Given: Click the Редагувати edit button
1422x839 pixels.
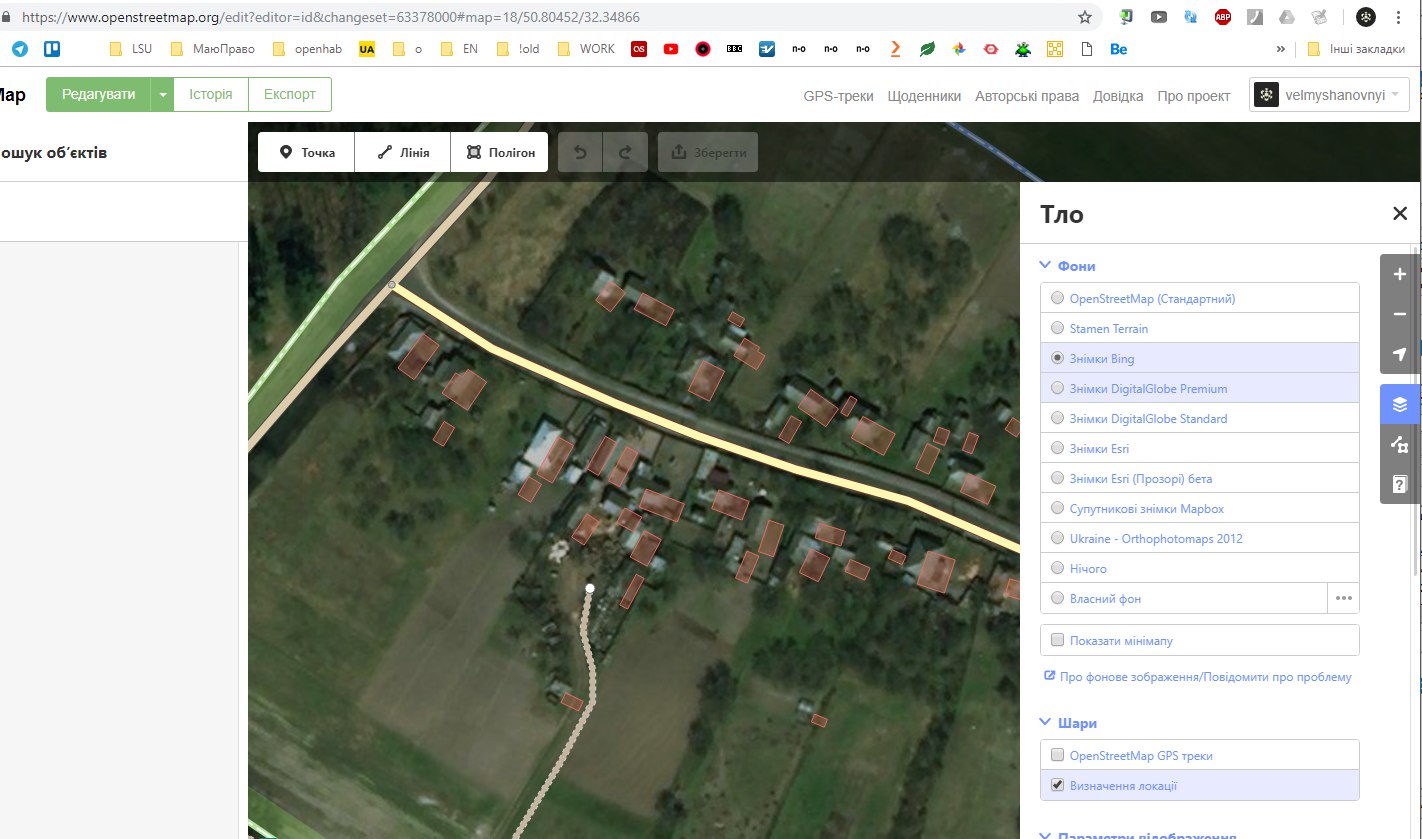Looking at the screenshot, I should click(x=98, y=94).
